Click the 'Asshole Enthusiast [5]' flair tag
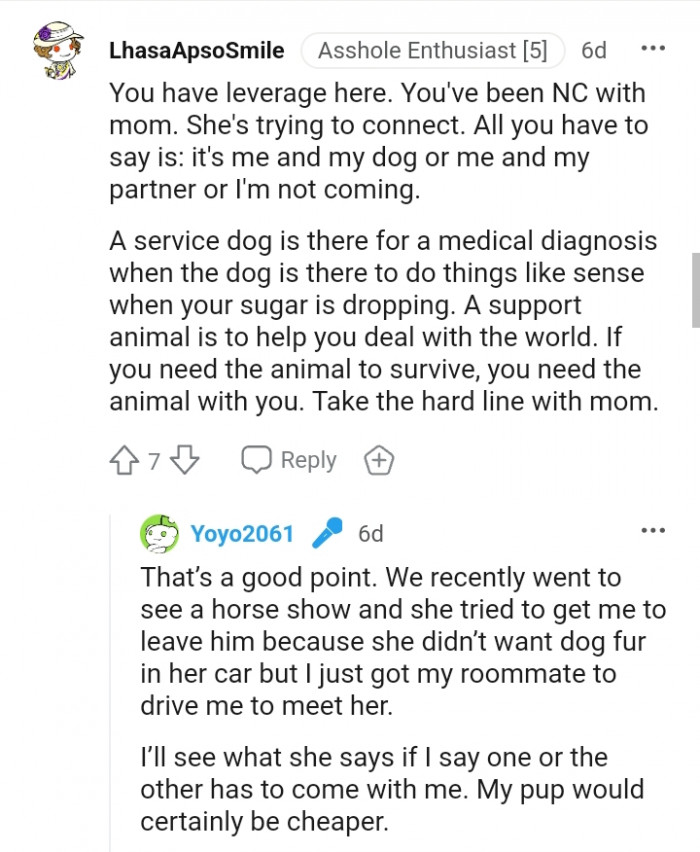Screen dimensions: 700x852 pos(433,50)
